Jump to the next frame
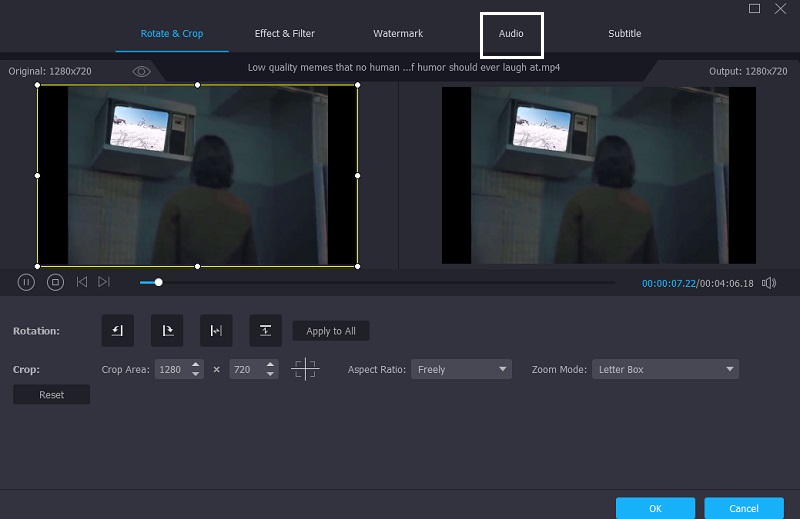The image size is (800, 519). tap(104, 283)
